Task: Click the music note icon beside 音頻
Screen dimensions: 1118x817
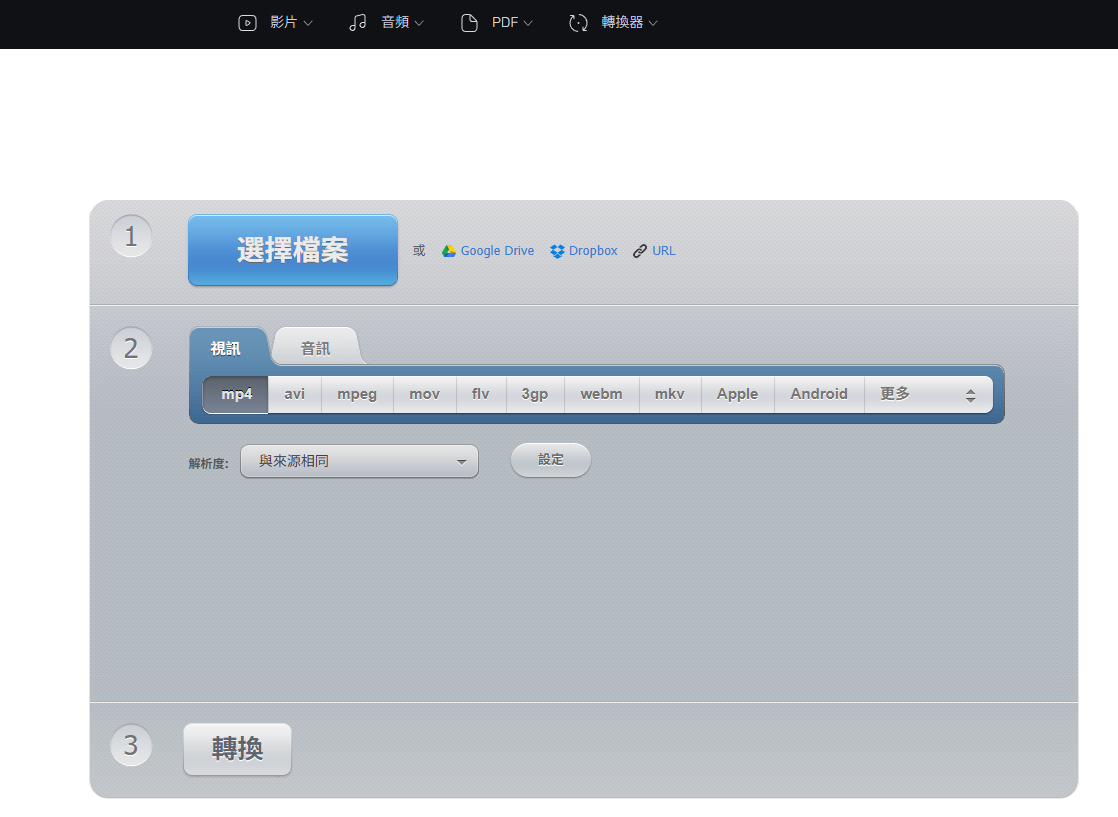Action: pos(357,22)
